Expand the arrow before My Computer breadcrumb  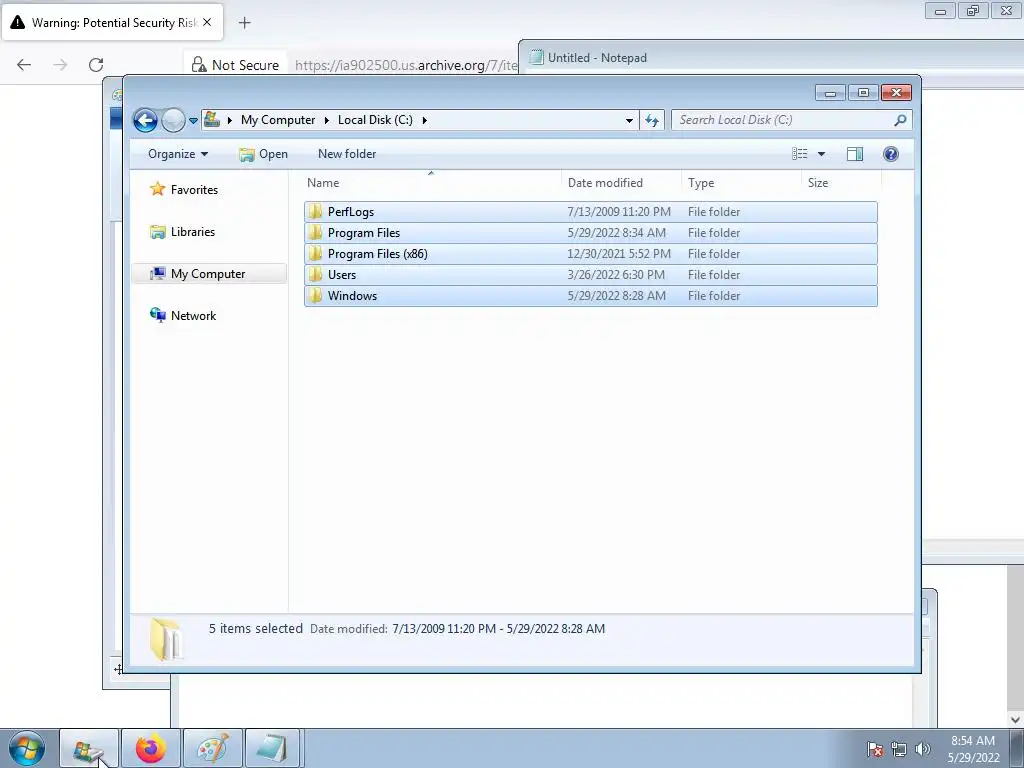pyautogui.click(x=230, y=120)
